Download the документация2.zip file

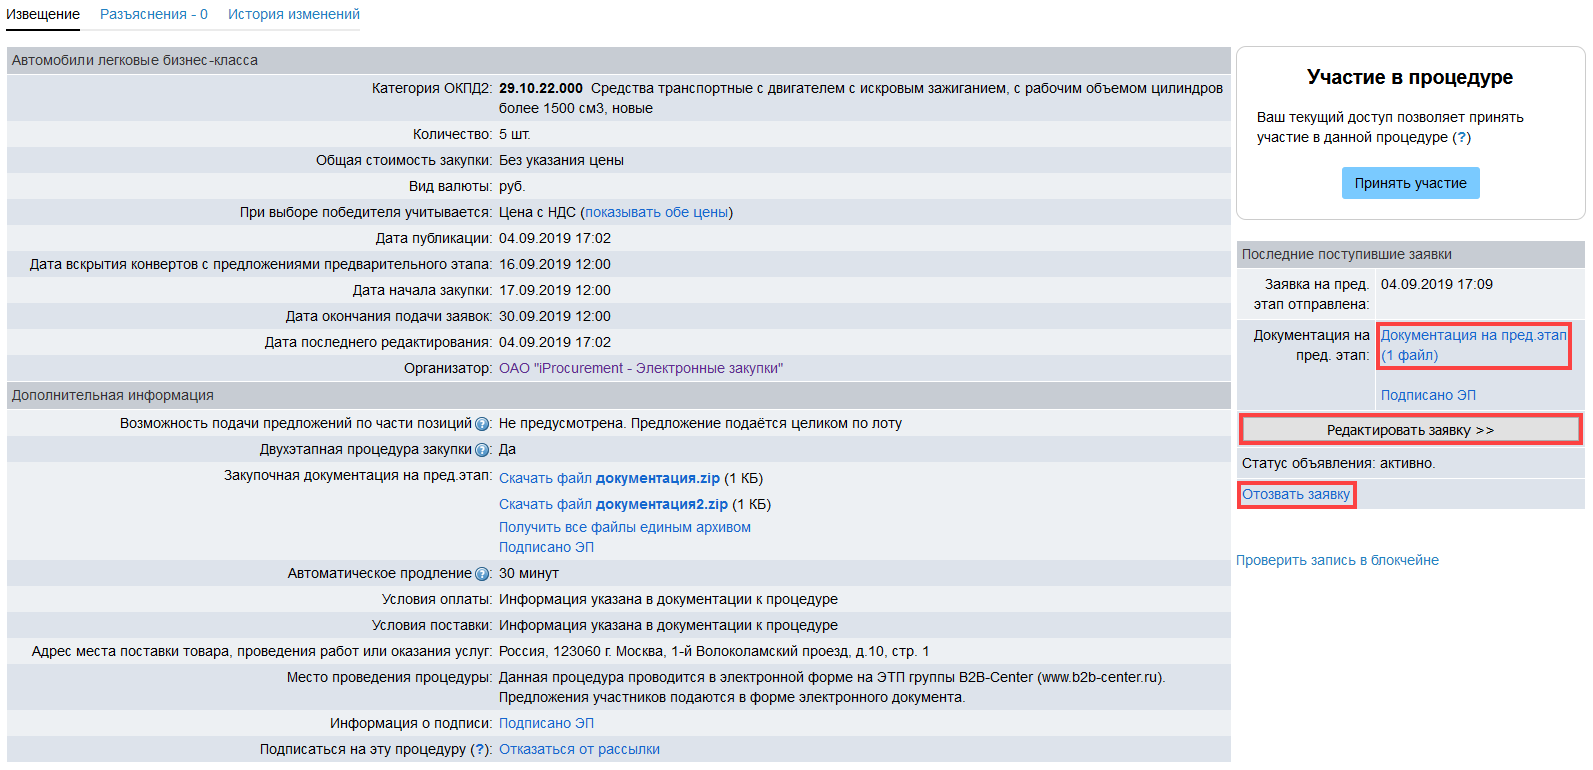pos(613,505)
